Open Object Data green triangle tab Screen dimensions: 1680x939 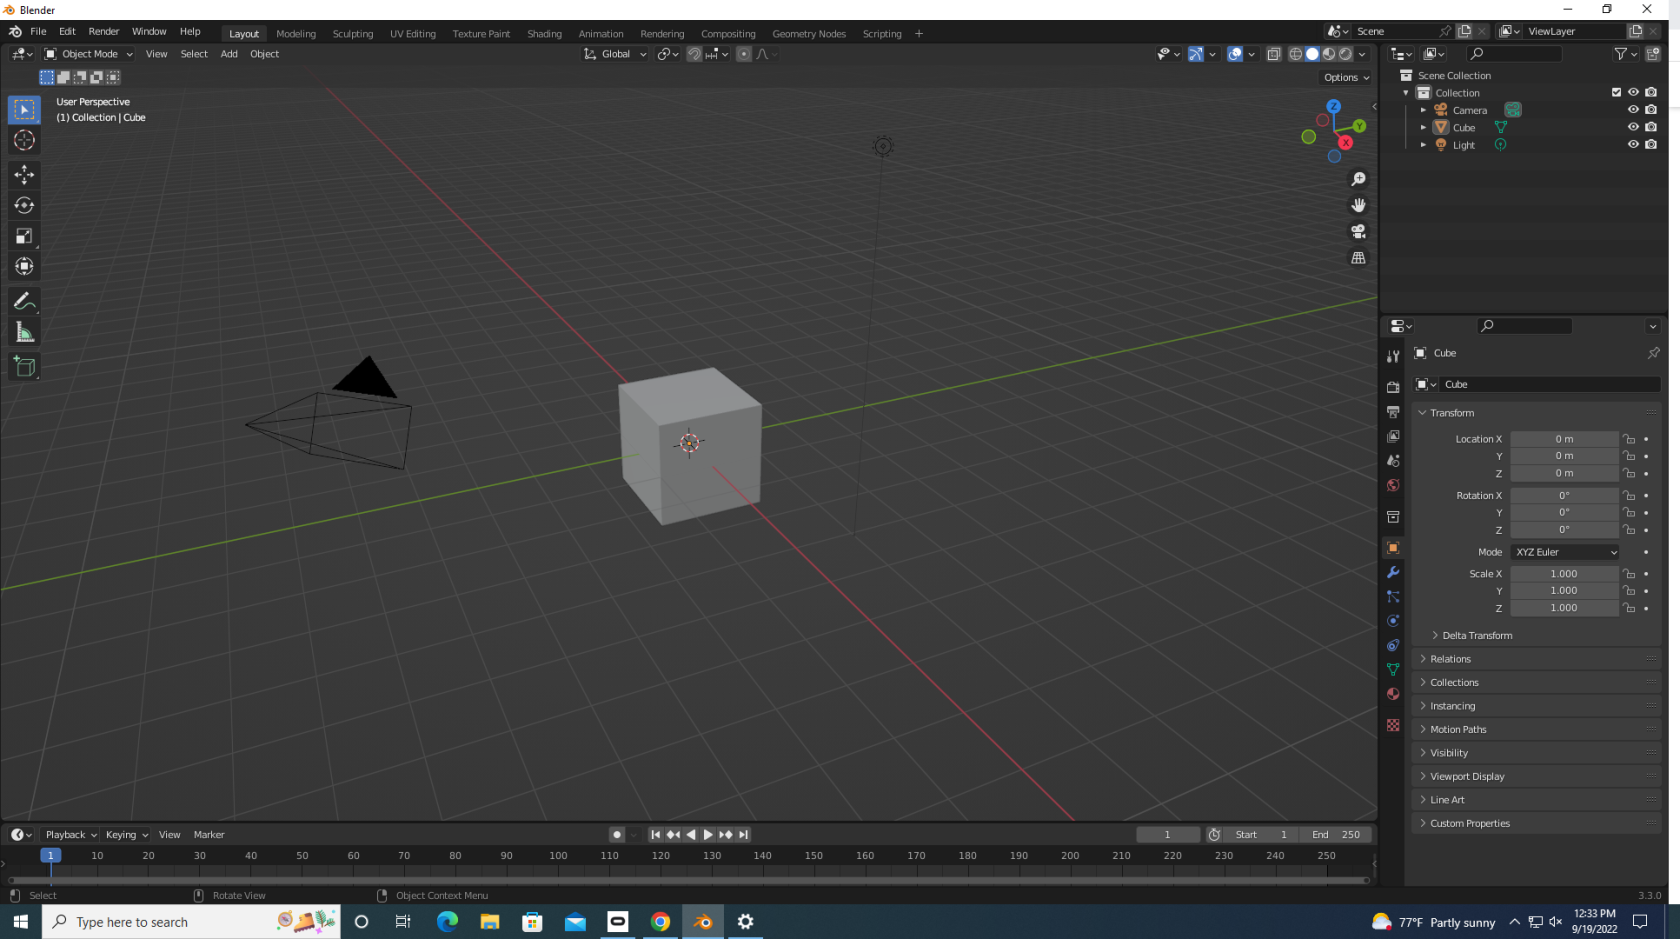[1393, 669]
